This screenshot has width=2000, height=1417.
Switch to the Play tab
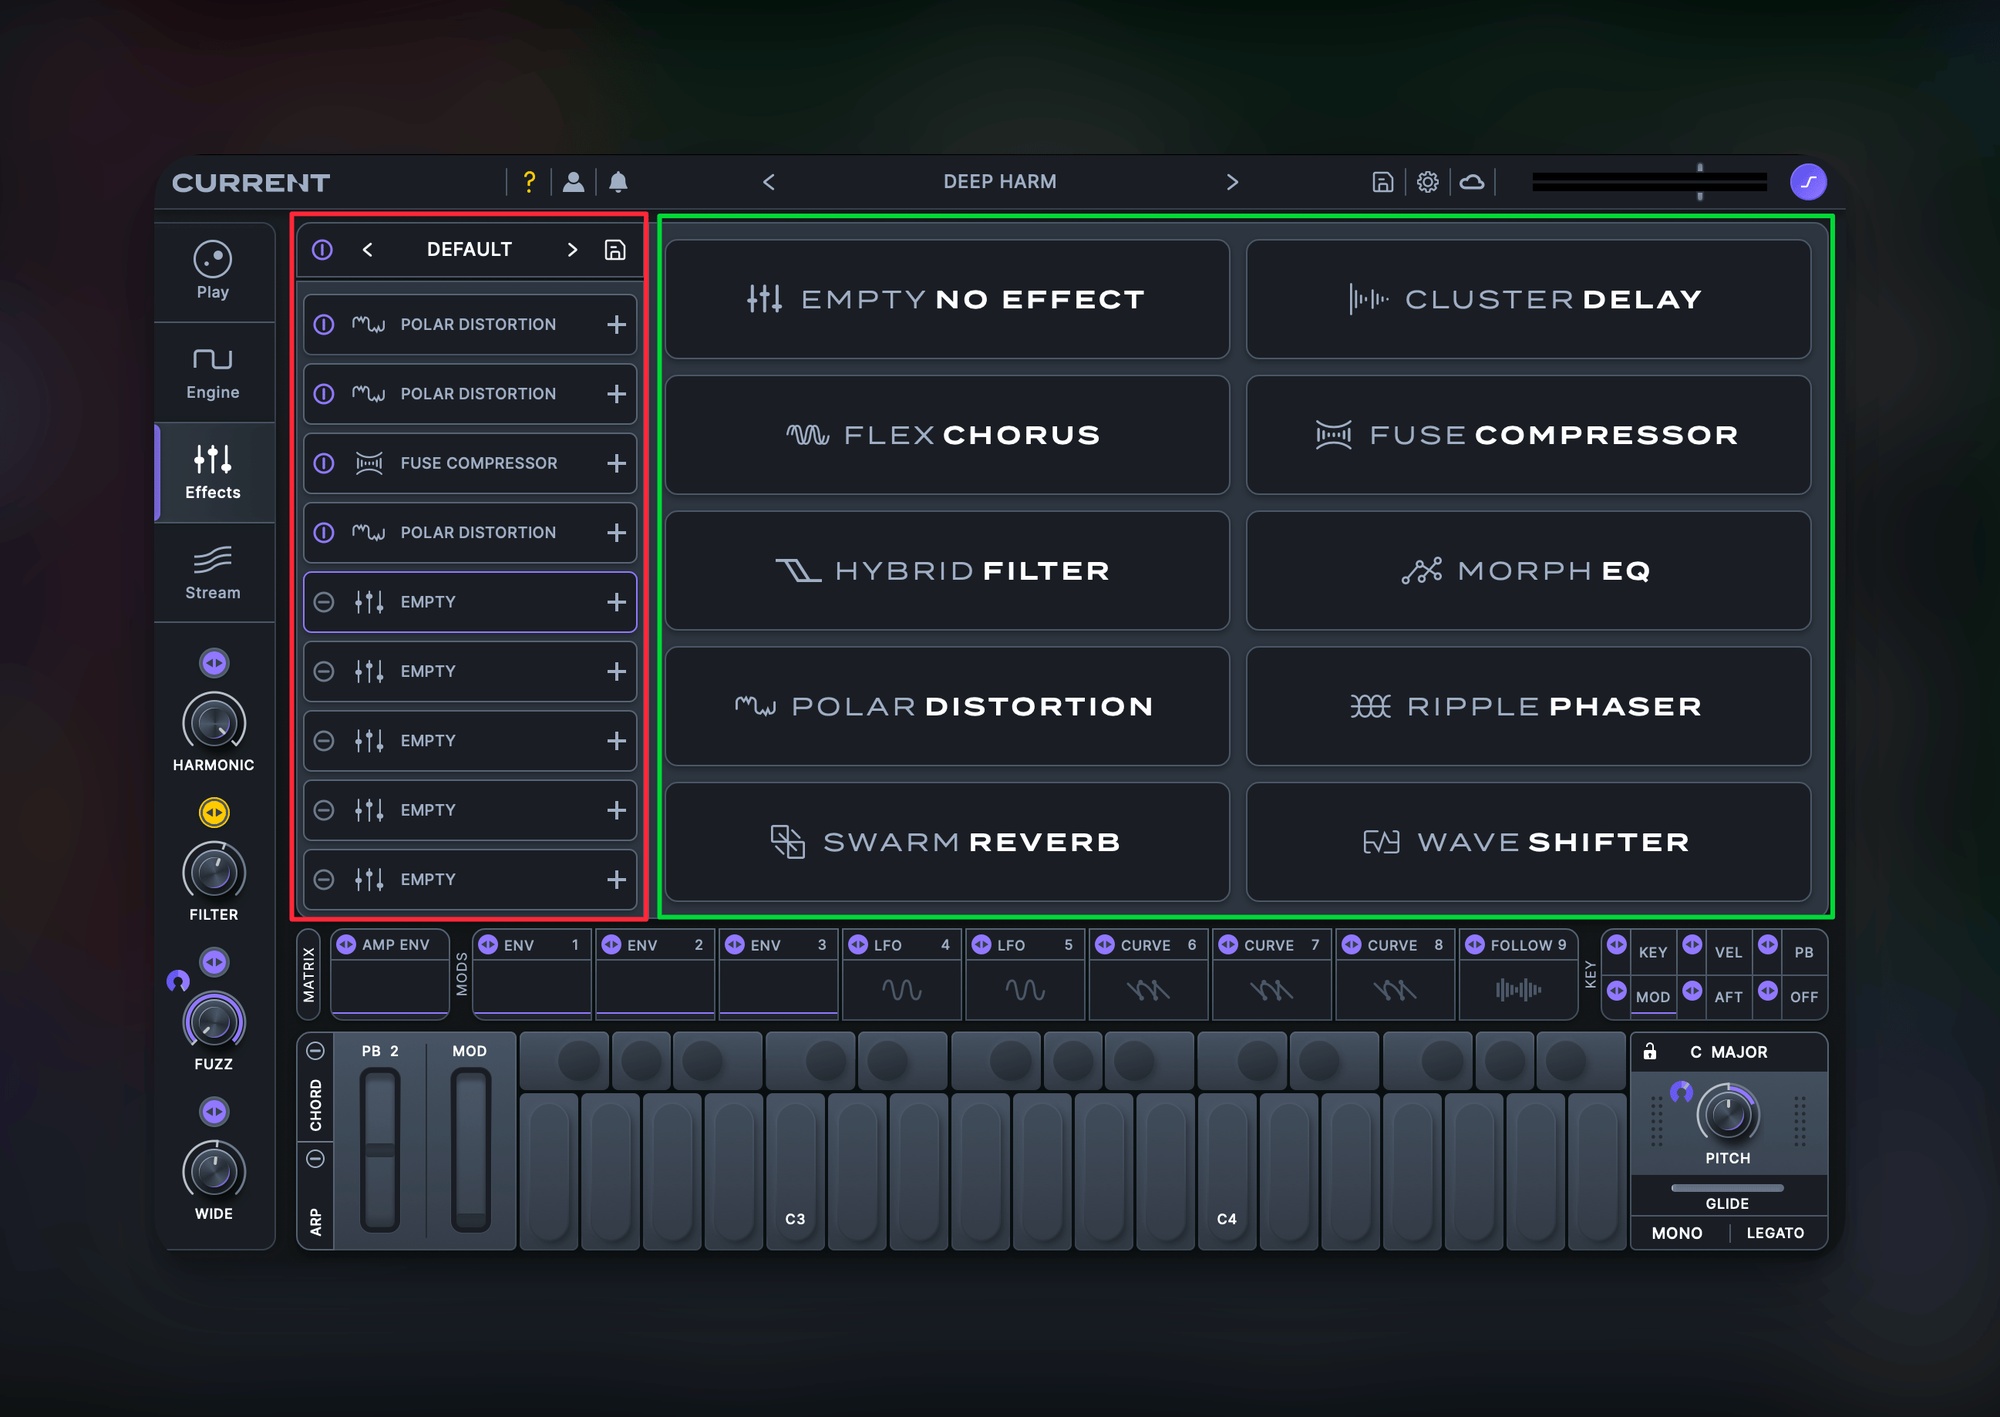[213, 271]
